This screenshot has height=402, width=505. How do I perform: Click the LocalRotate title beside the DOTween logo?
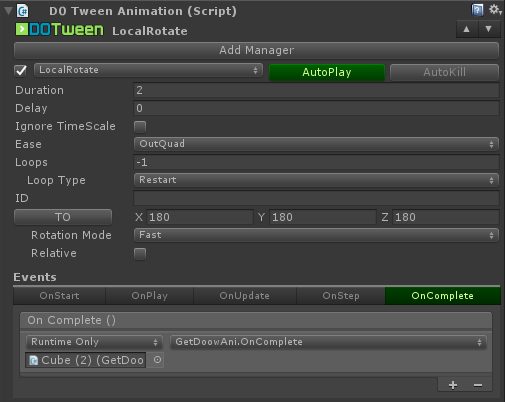(150, 31)
